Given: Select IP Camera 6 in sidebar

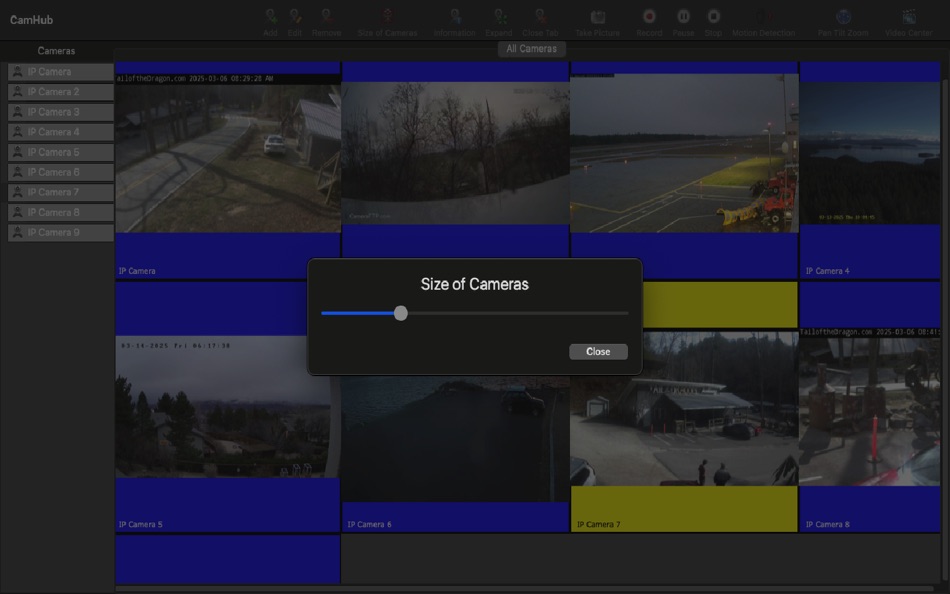Looking at the screenshot, I should (x=61, y=172).
